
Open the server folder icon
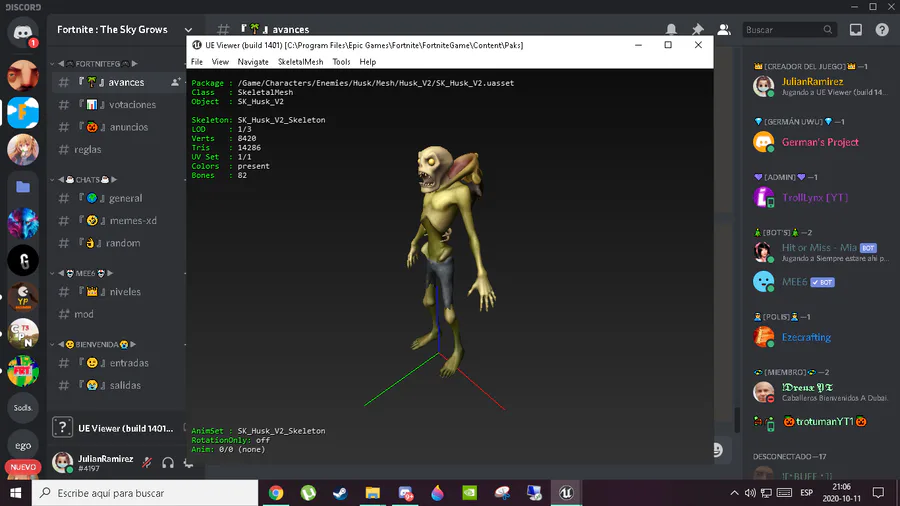click(x=23, y=186)
